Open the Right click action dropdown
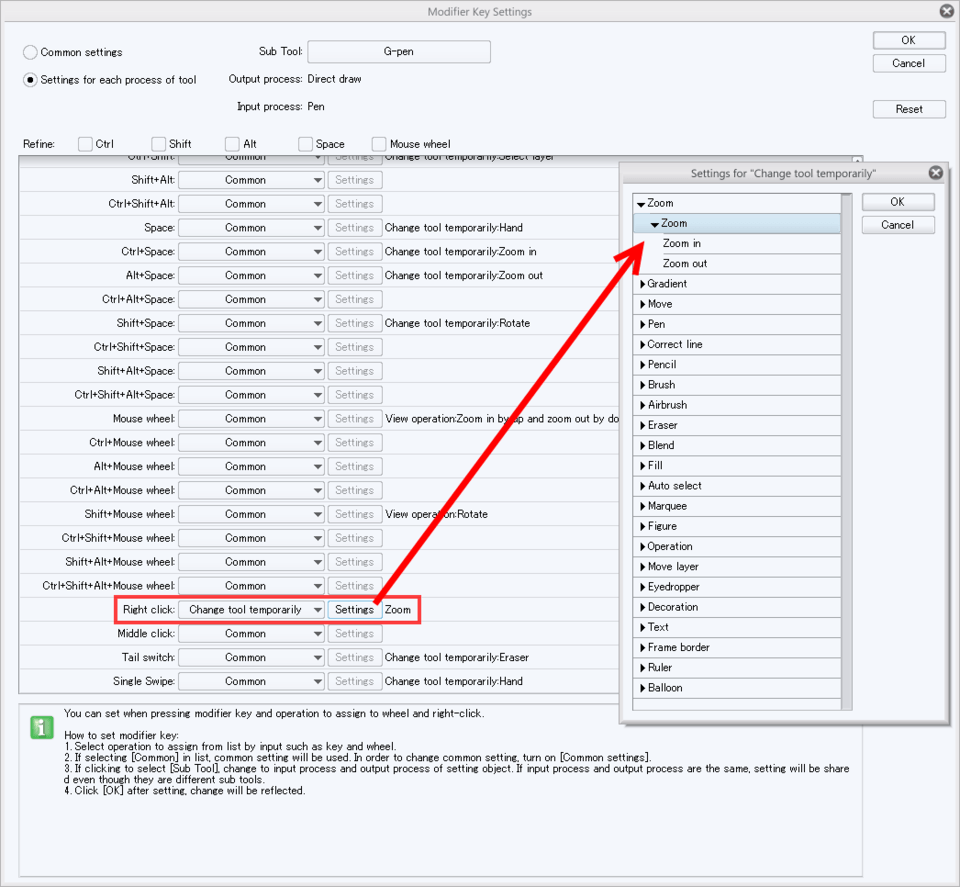 tap(251, 610)
